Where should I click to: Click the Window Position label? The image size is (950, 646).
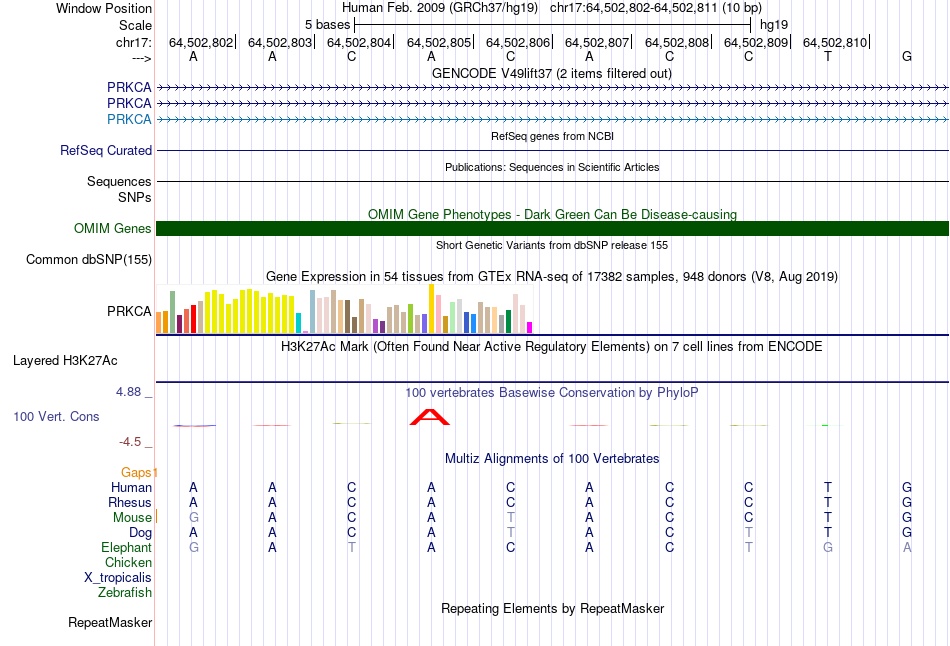104,8
